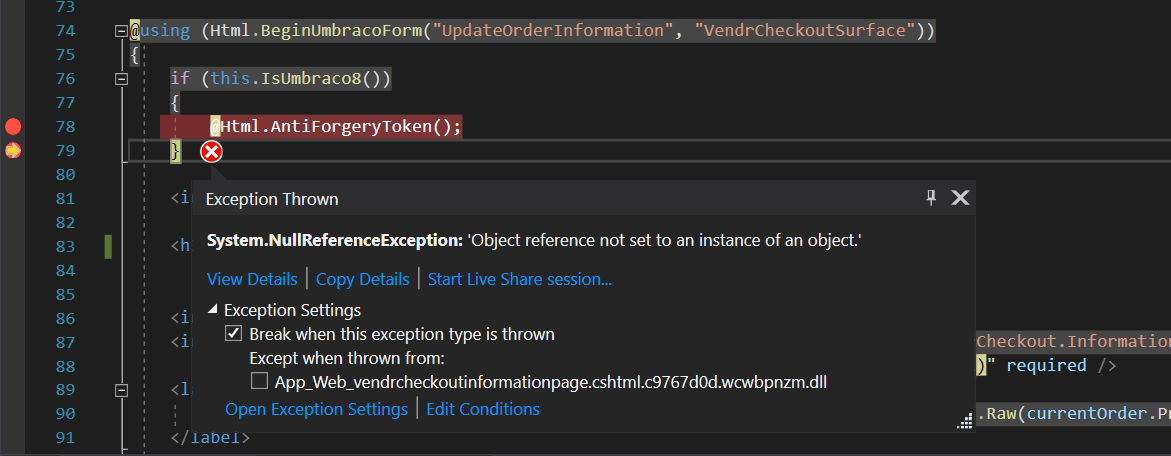
Task: Pin the Exception Thrown popup
Action: (931, 198)
